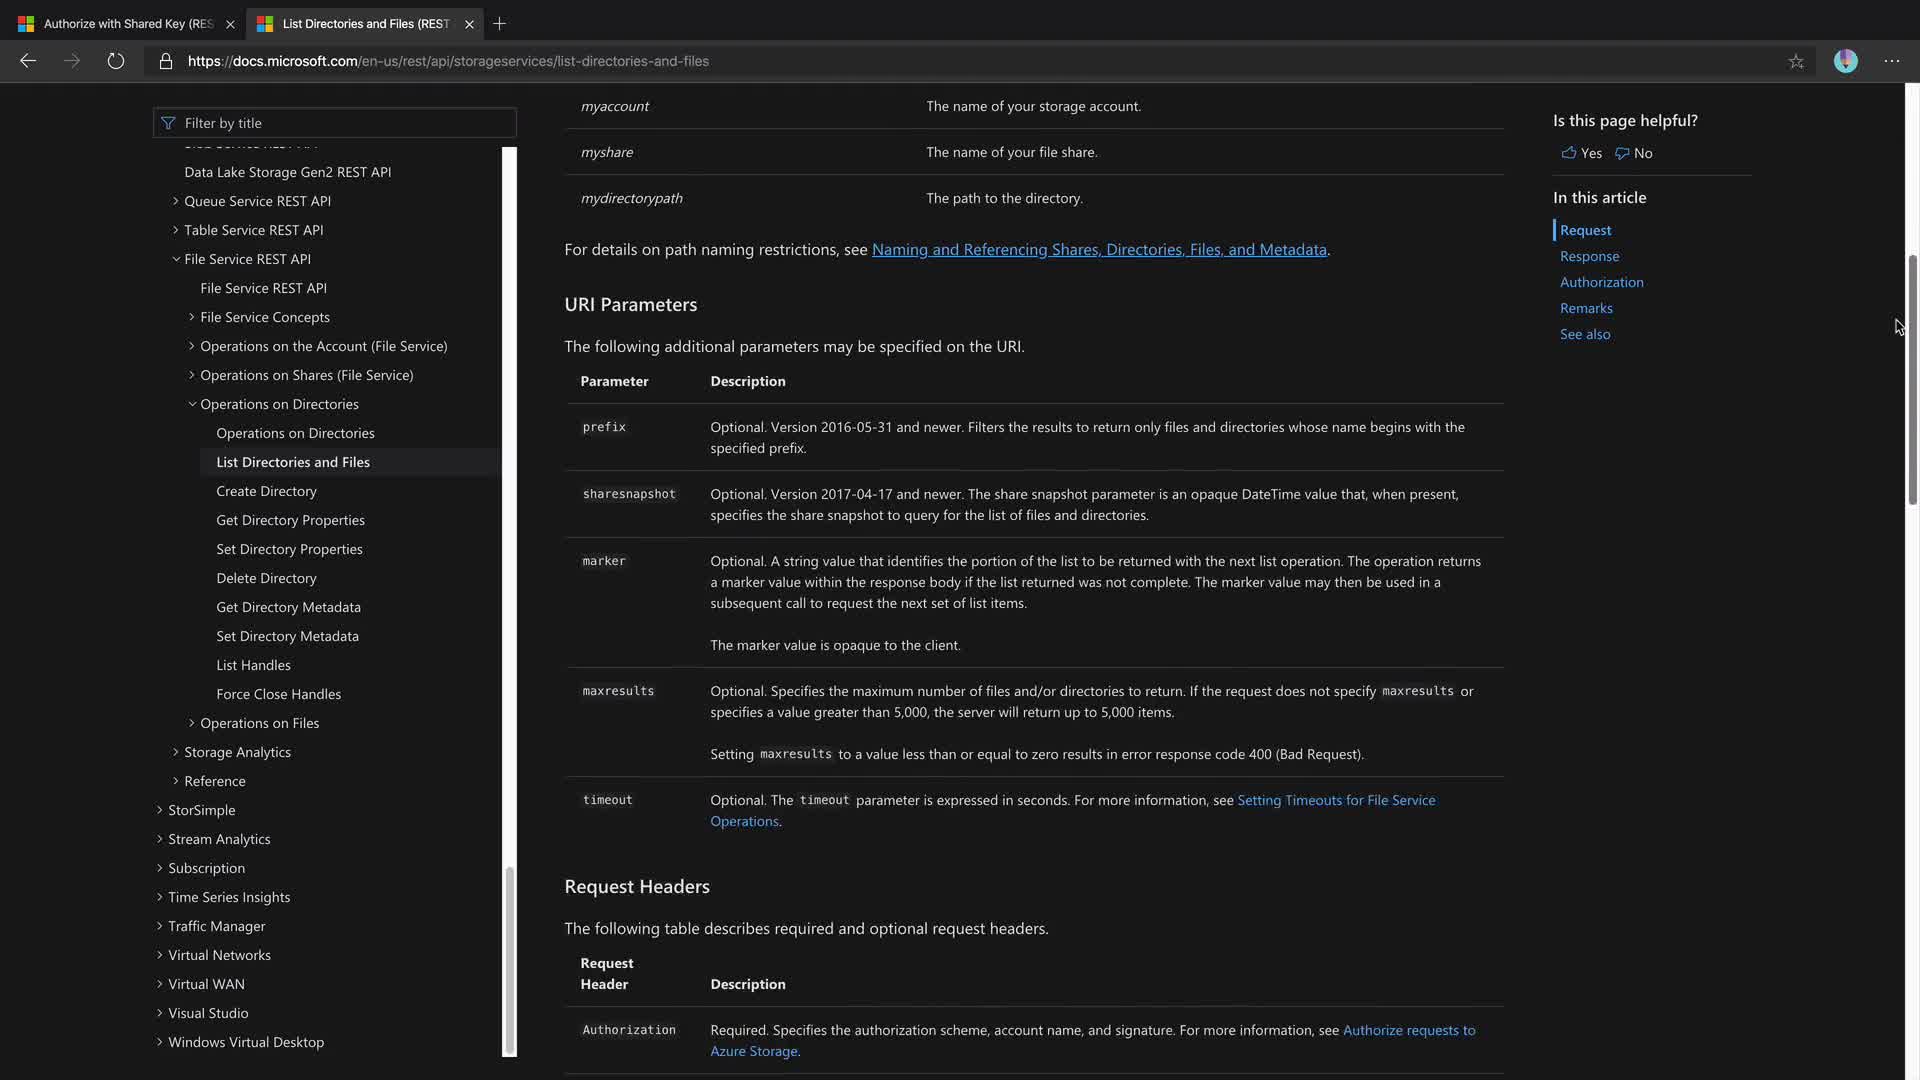Click the browser back arrow
Viewport: 1920px width, 1080px height.
coord(28,61)
